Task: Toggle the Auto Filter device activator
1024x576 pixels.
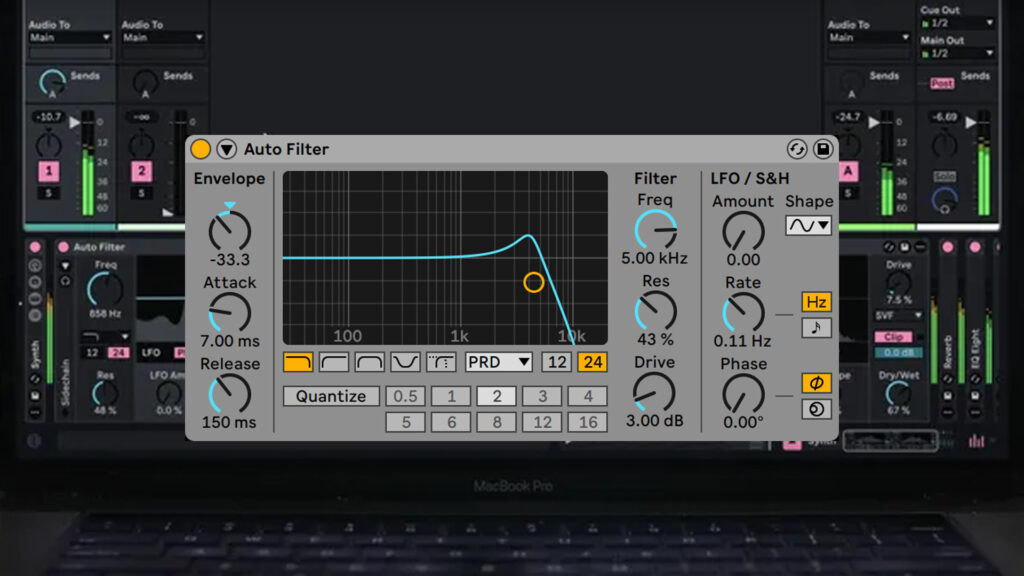Action: tap(200, 150)
